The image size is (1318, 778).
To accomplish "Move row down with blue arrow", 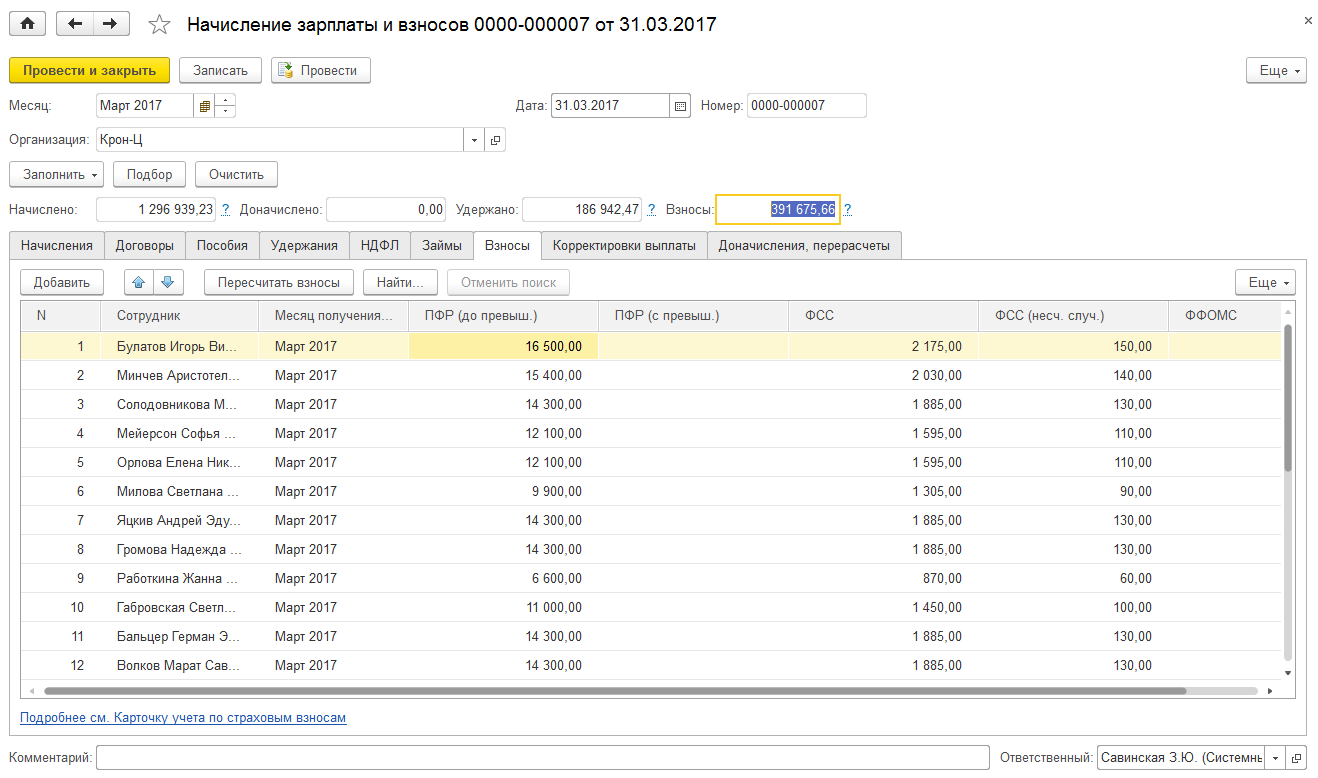I will (168, 282).
